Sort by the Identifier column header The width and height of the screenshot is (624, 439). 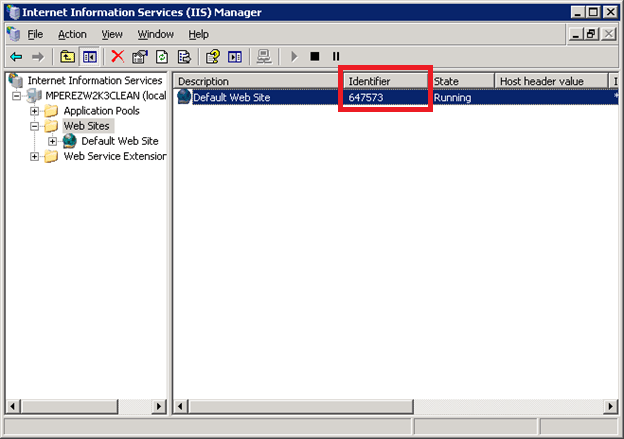[386, 81]
